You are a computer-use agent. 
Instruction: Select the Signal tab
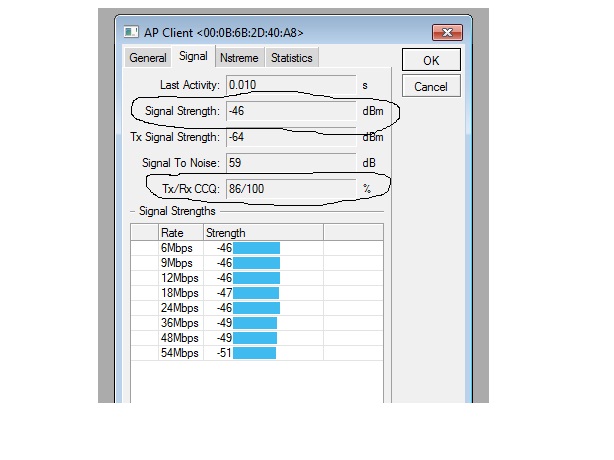tap(193, 56)
